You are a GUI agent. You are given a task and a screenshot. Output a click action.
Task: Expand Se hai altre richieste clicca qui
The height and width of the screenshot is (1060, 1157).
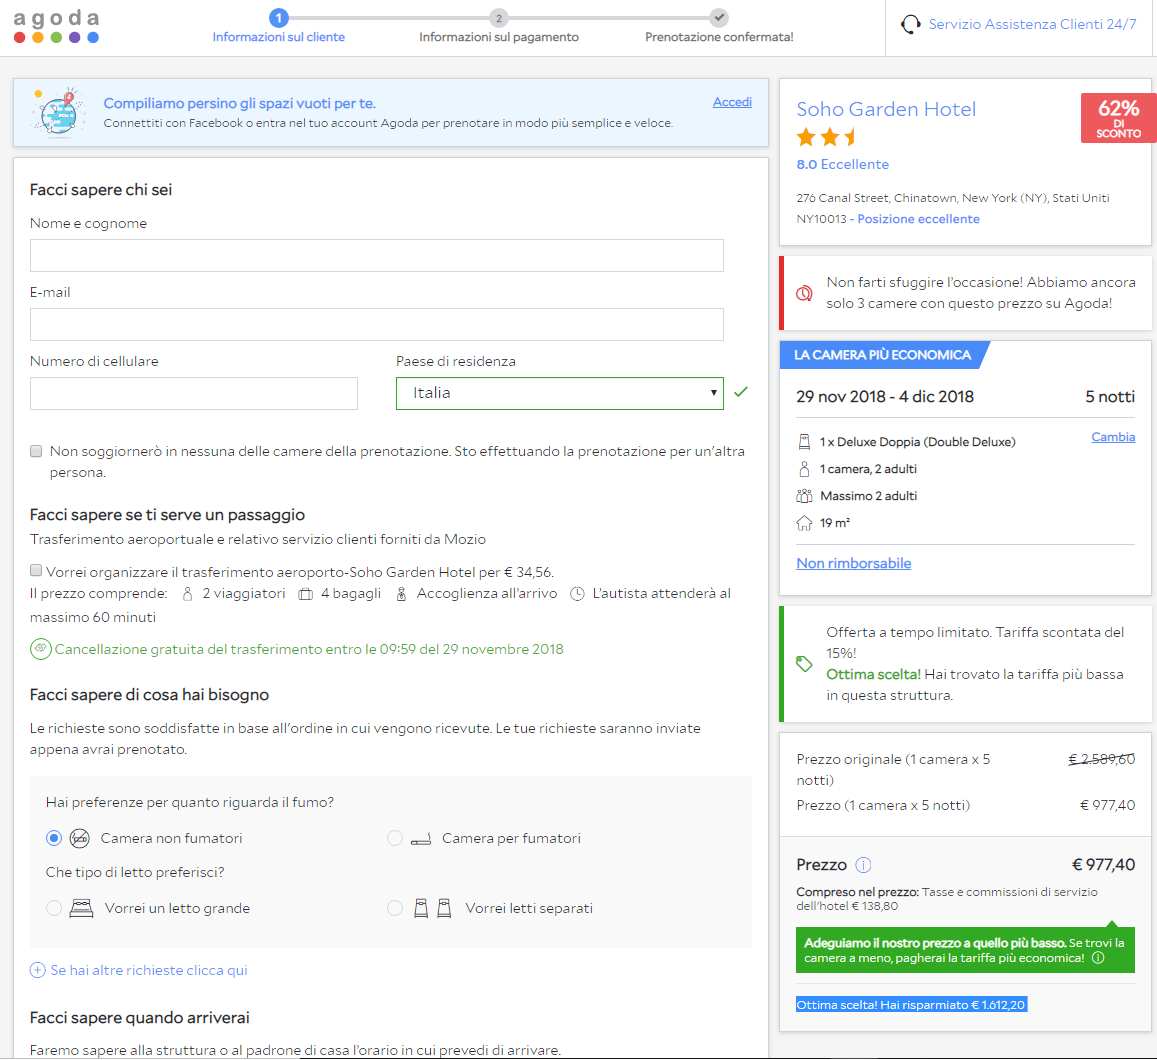(149, 970)
